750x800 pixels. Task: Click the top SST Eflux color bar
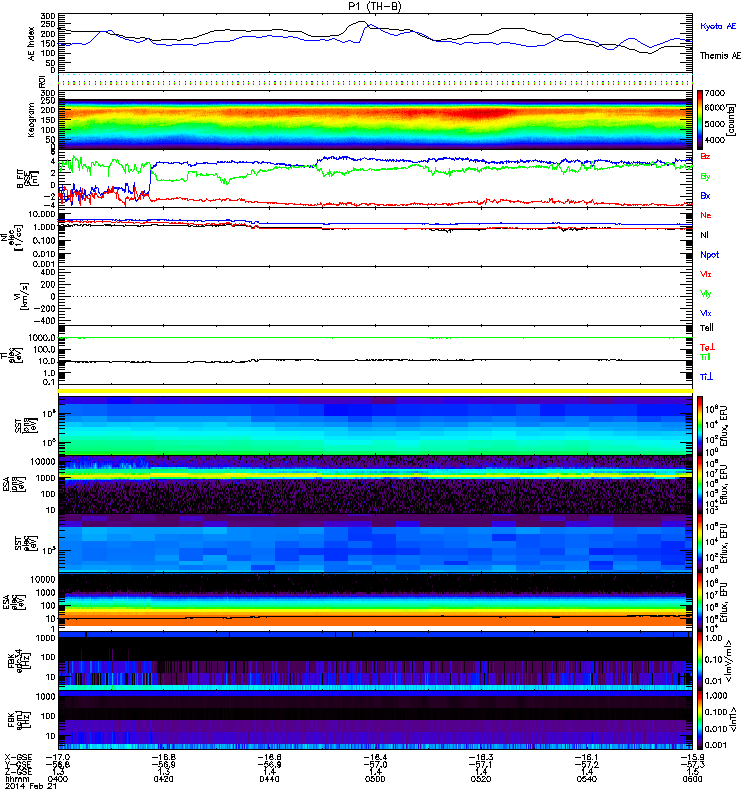pos(700,423)
